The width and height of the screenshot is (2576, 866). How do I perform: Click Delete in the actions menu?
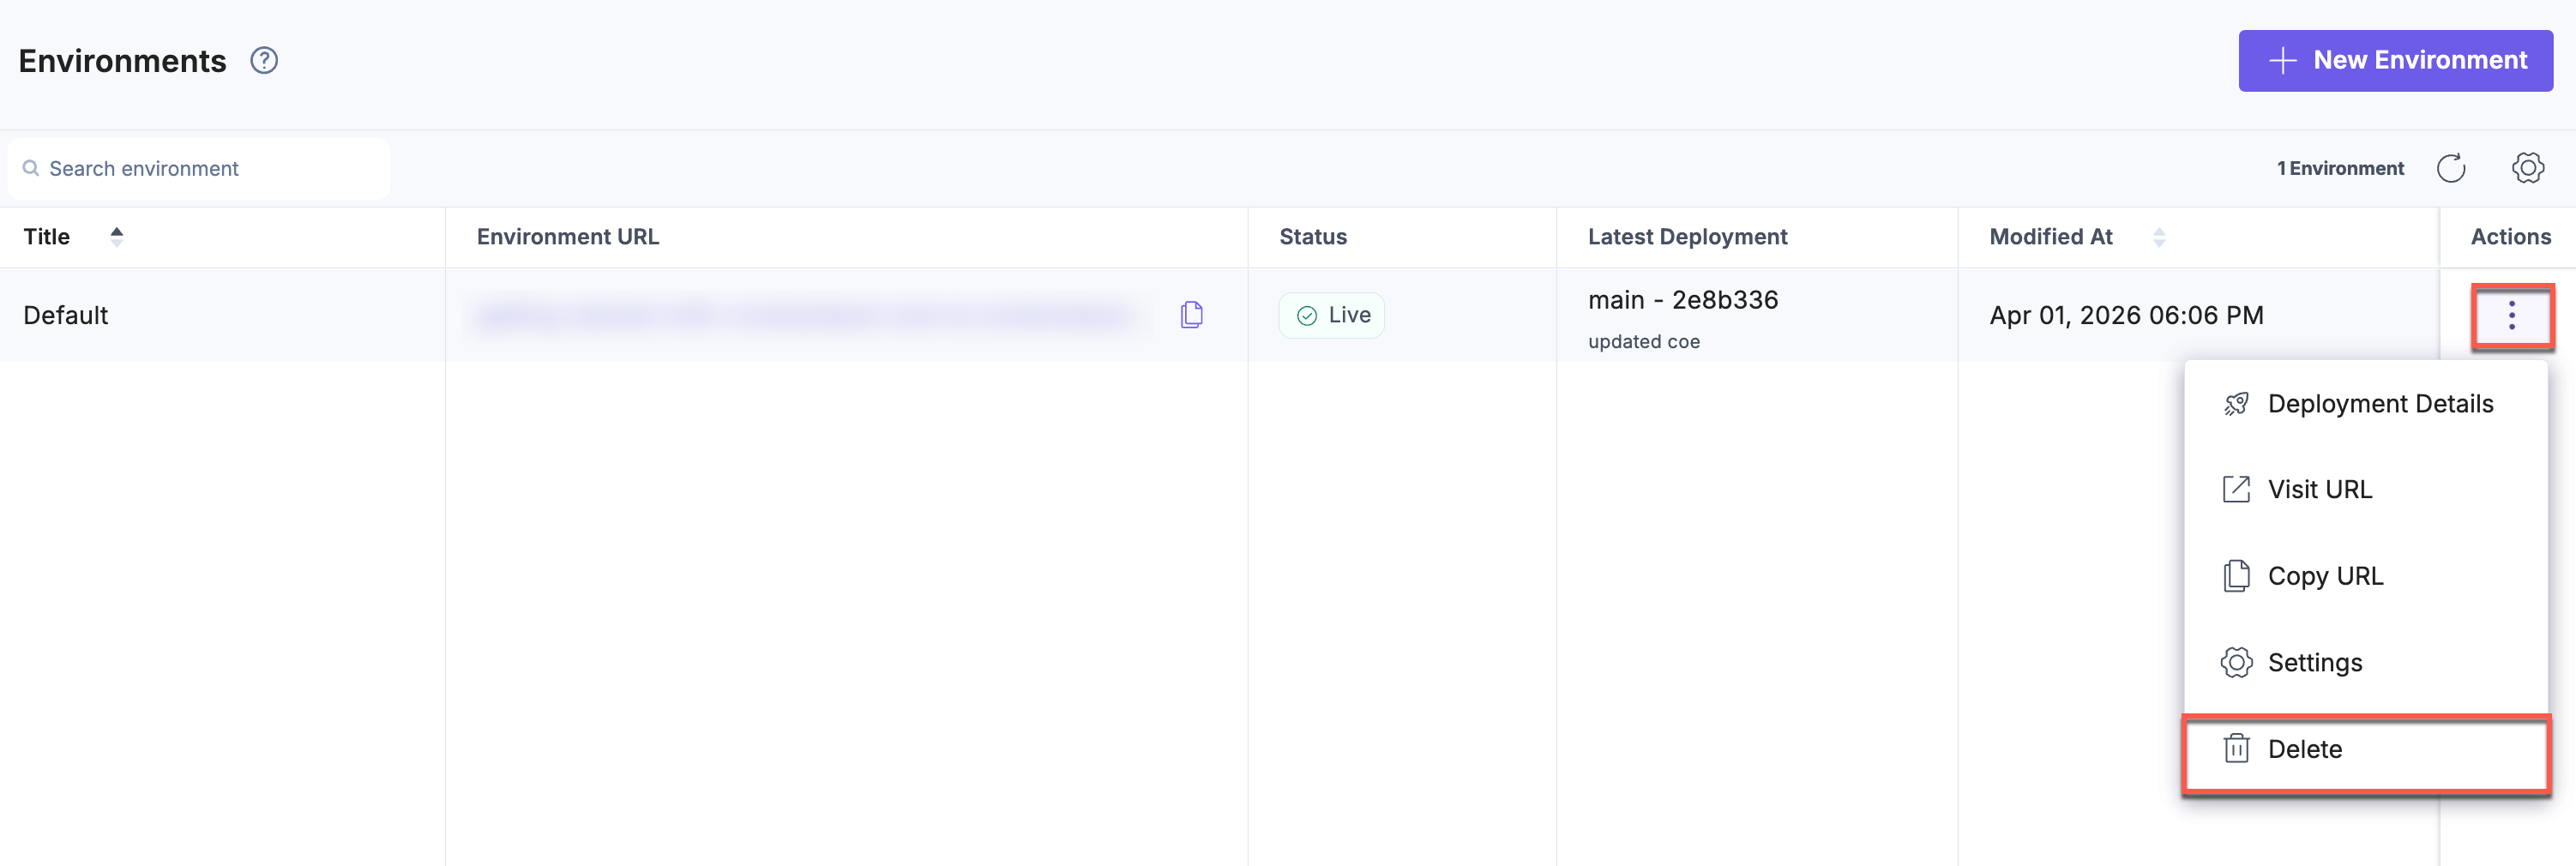point(2305,748)
